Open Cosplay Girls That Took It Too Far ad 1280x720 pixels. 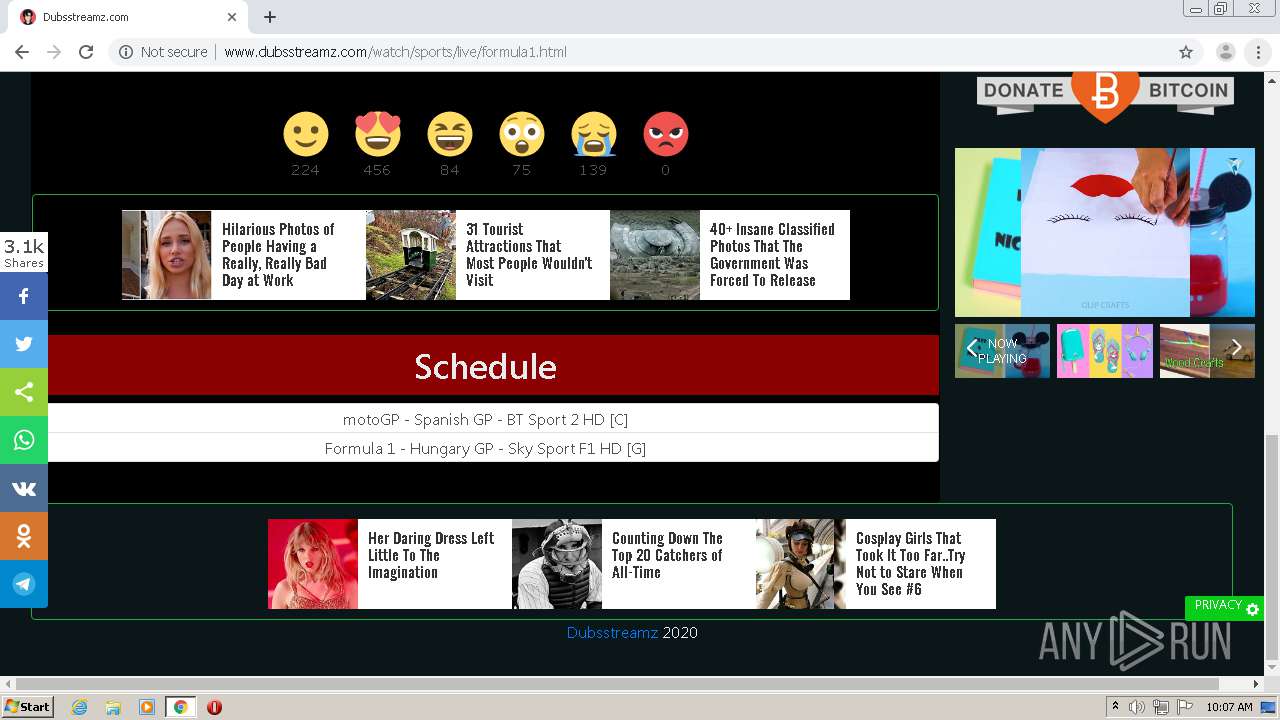(876, 564)
